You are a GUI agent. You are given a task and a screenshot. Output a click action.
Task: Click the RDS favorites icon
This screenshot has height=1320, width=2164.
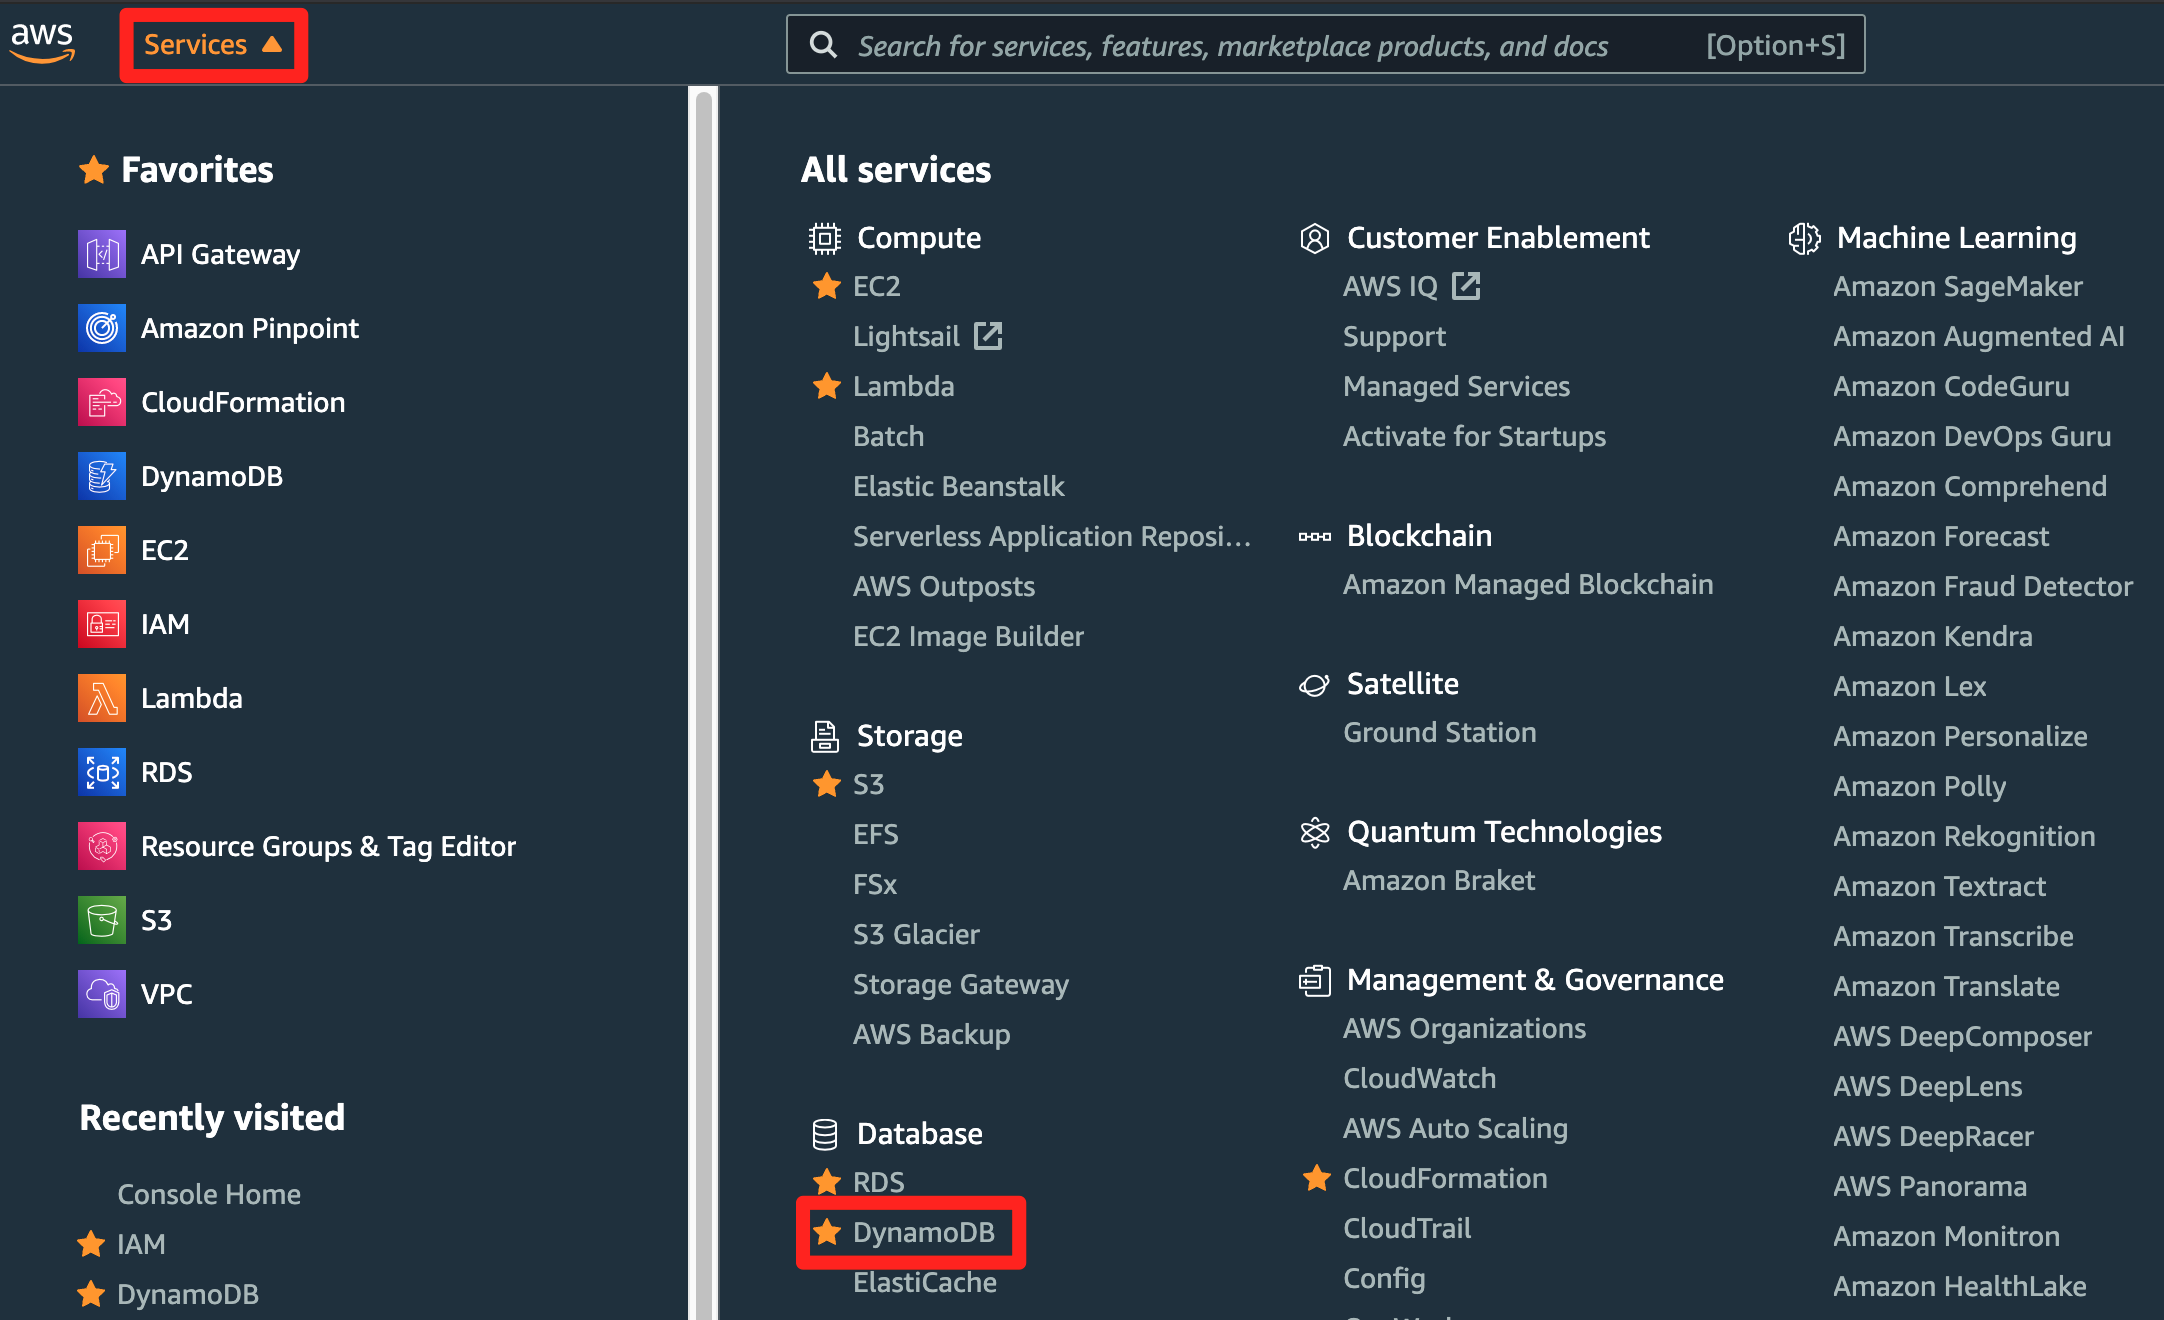coord(102,772)
